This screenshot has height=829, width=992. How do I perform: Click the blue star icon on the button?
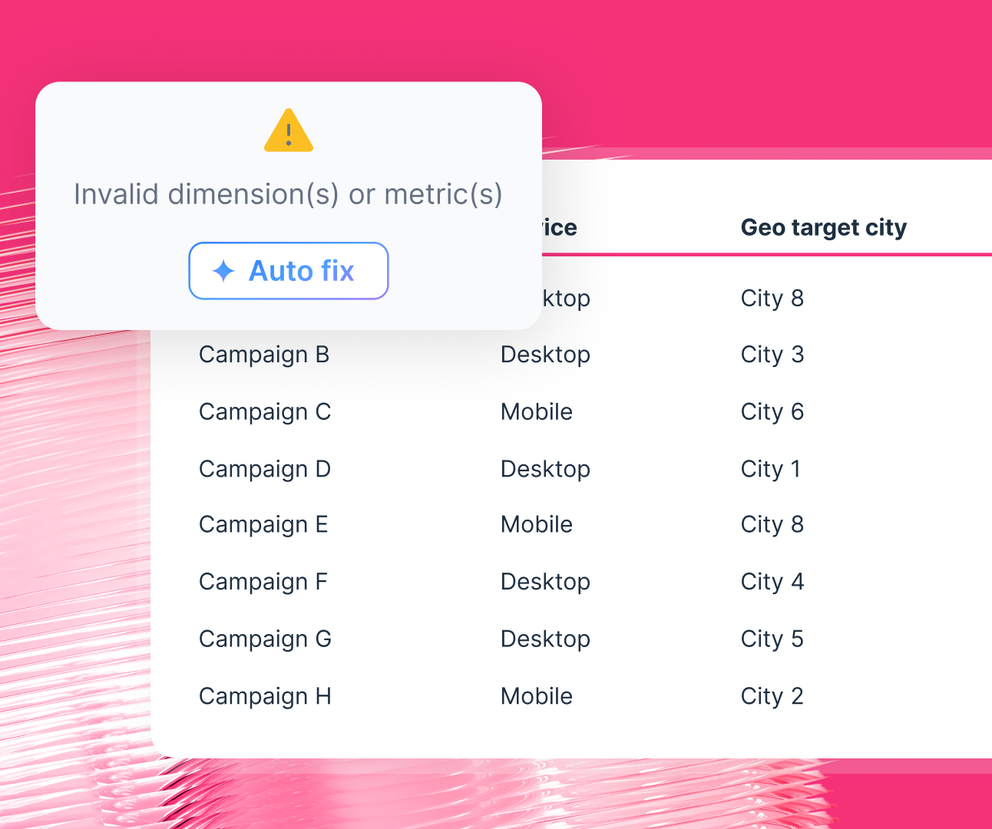222,270
